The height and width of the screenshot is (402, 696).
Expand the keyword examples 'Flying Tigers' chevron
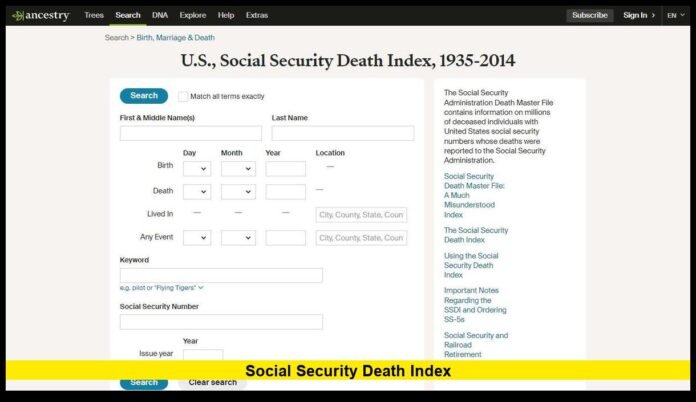pos(201,288)
